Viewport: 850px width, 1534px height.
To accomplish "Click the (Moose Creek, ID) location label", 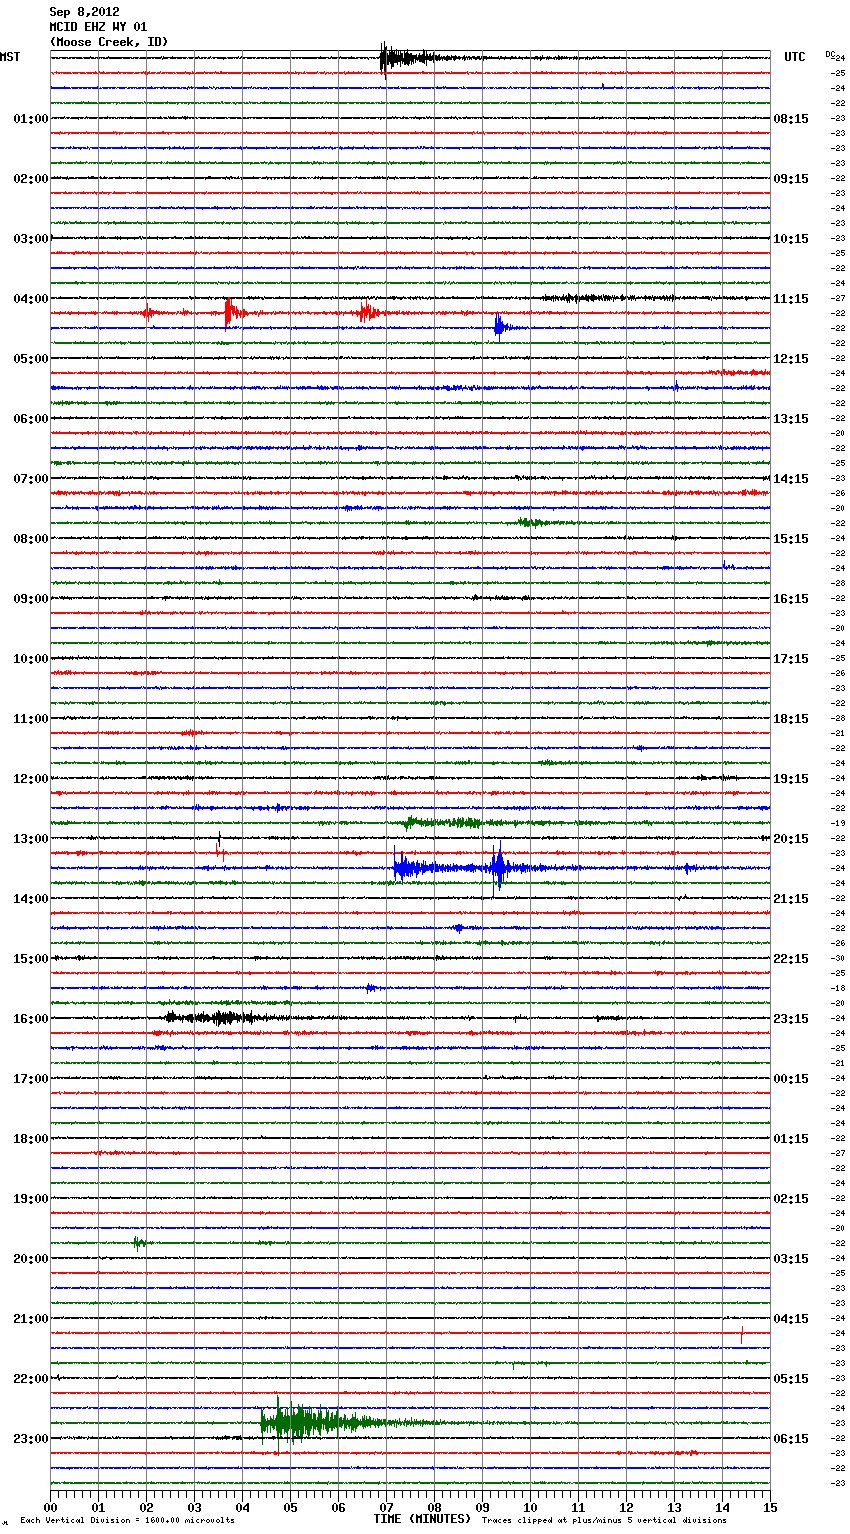I will (108, 42).
